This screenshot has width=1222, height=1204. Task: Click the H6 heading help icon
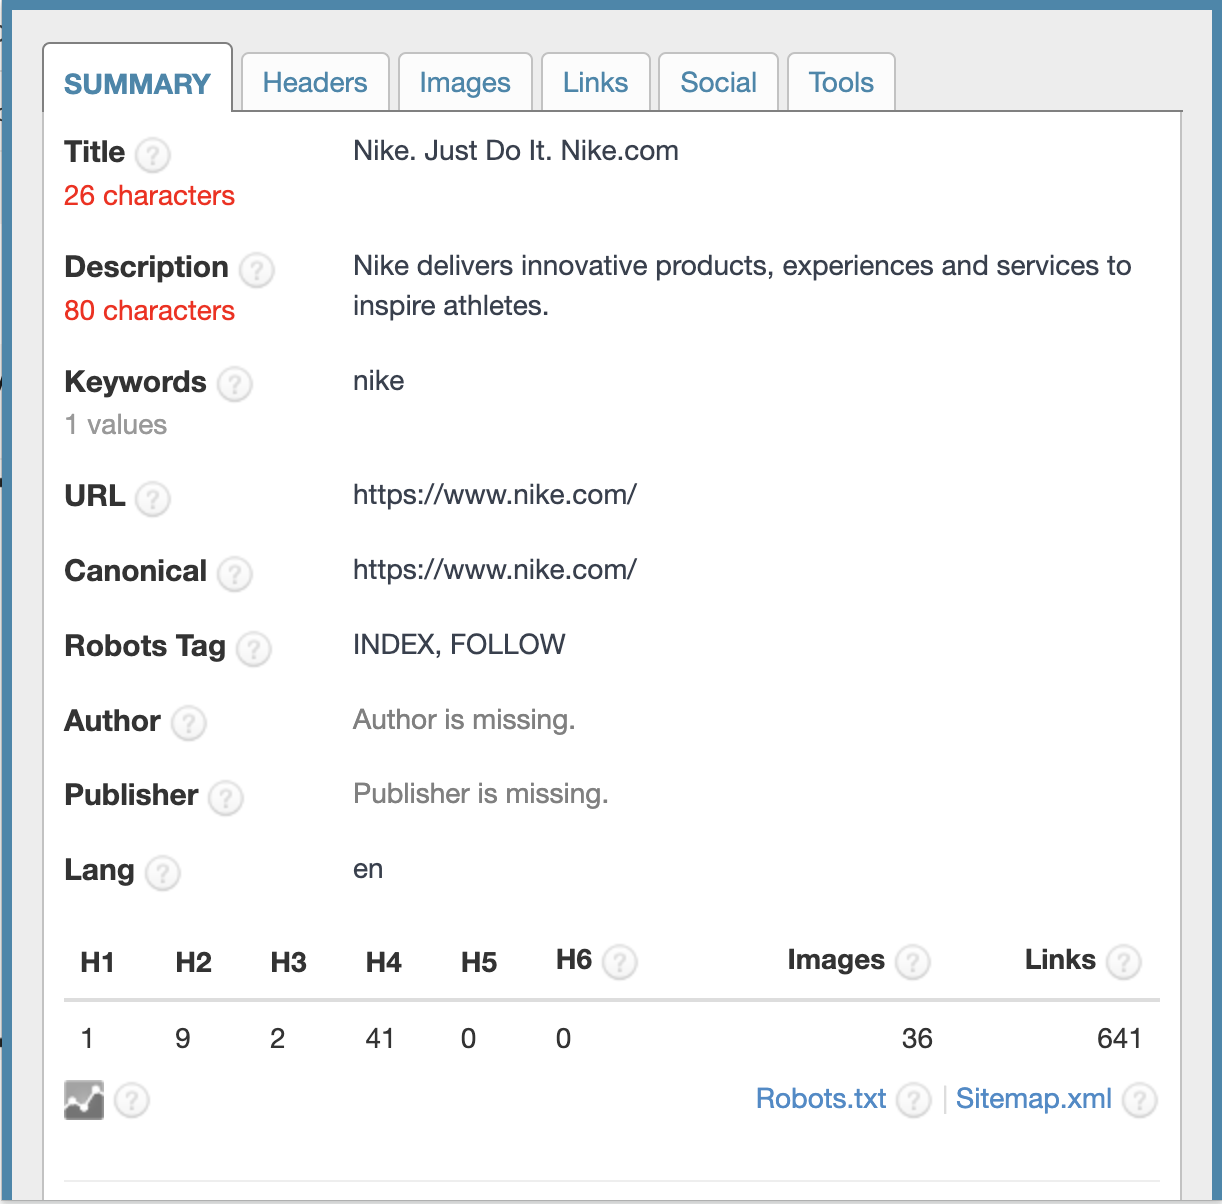click(621, 962)
